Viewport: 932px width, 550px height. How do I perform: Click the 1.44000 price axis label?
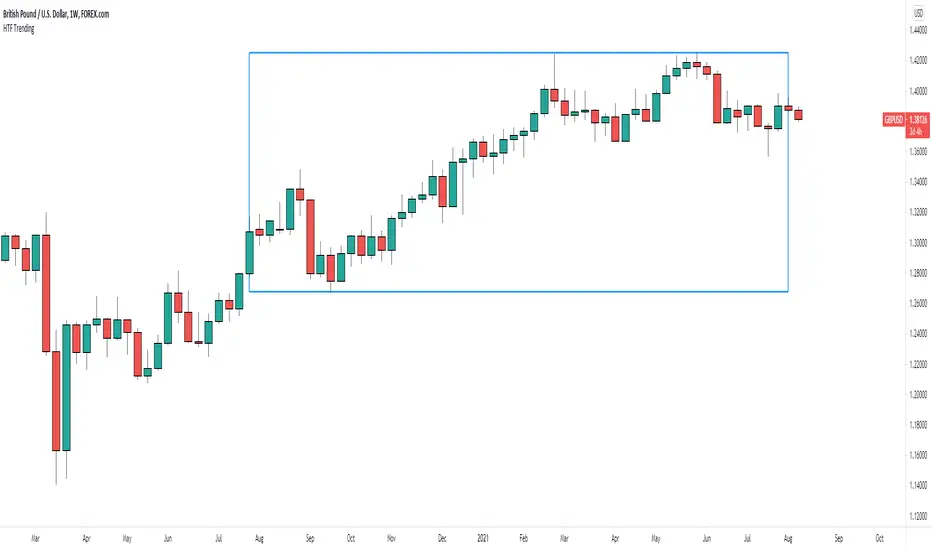tap(917, 31)
